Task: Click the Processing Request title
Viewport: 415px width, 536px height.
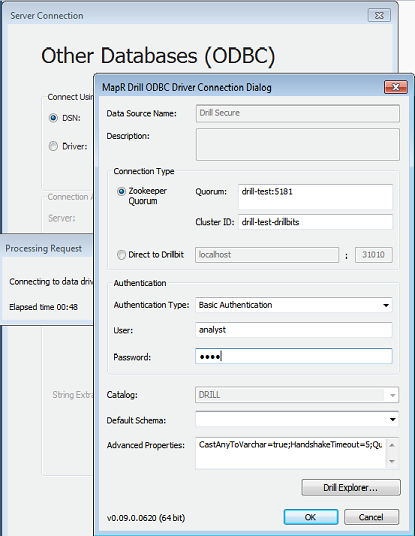Action: point(43,249)
